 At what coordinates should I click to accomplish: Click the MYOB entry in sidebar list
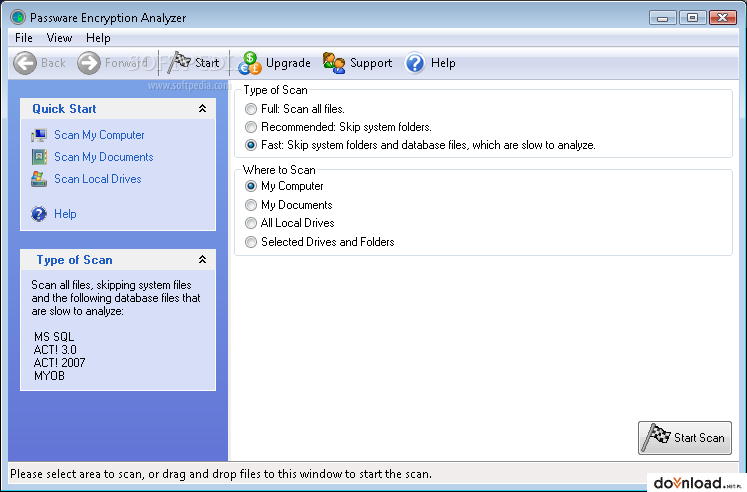(49, 376)
